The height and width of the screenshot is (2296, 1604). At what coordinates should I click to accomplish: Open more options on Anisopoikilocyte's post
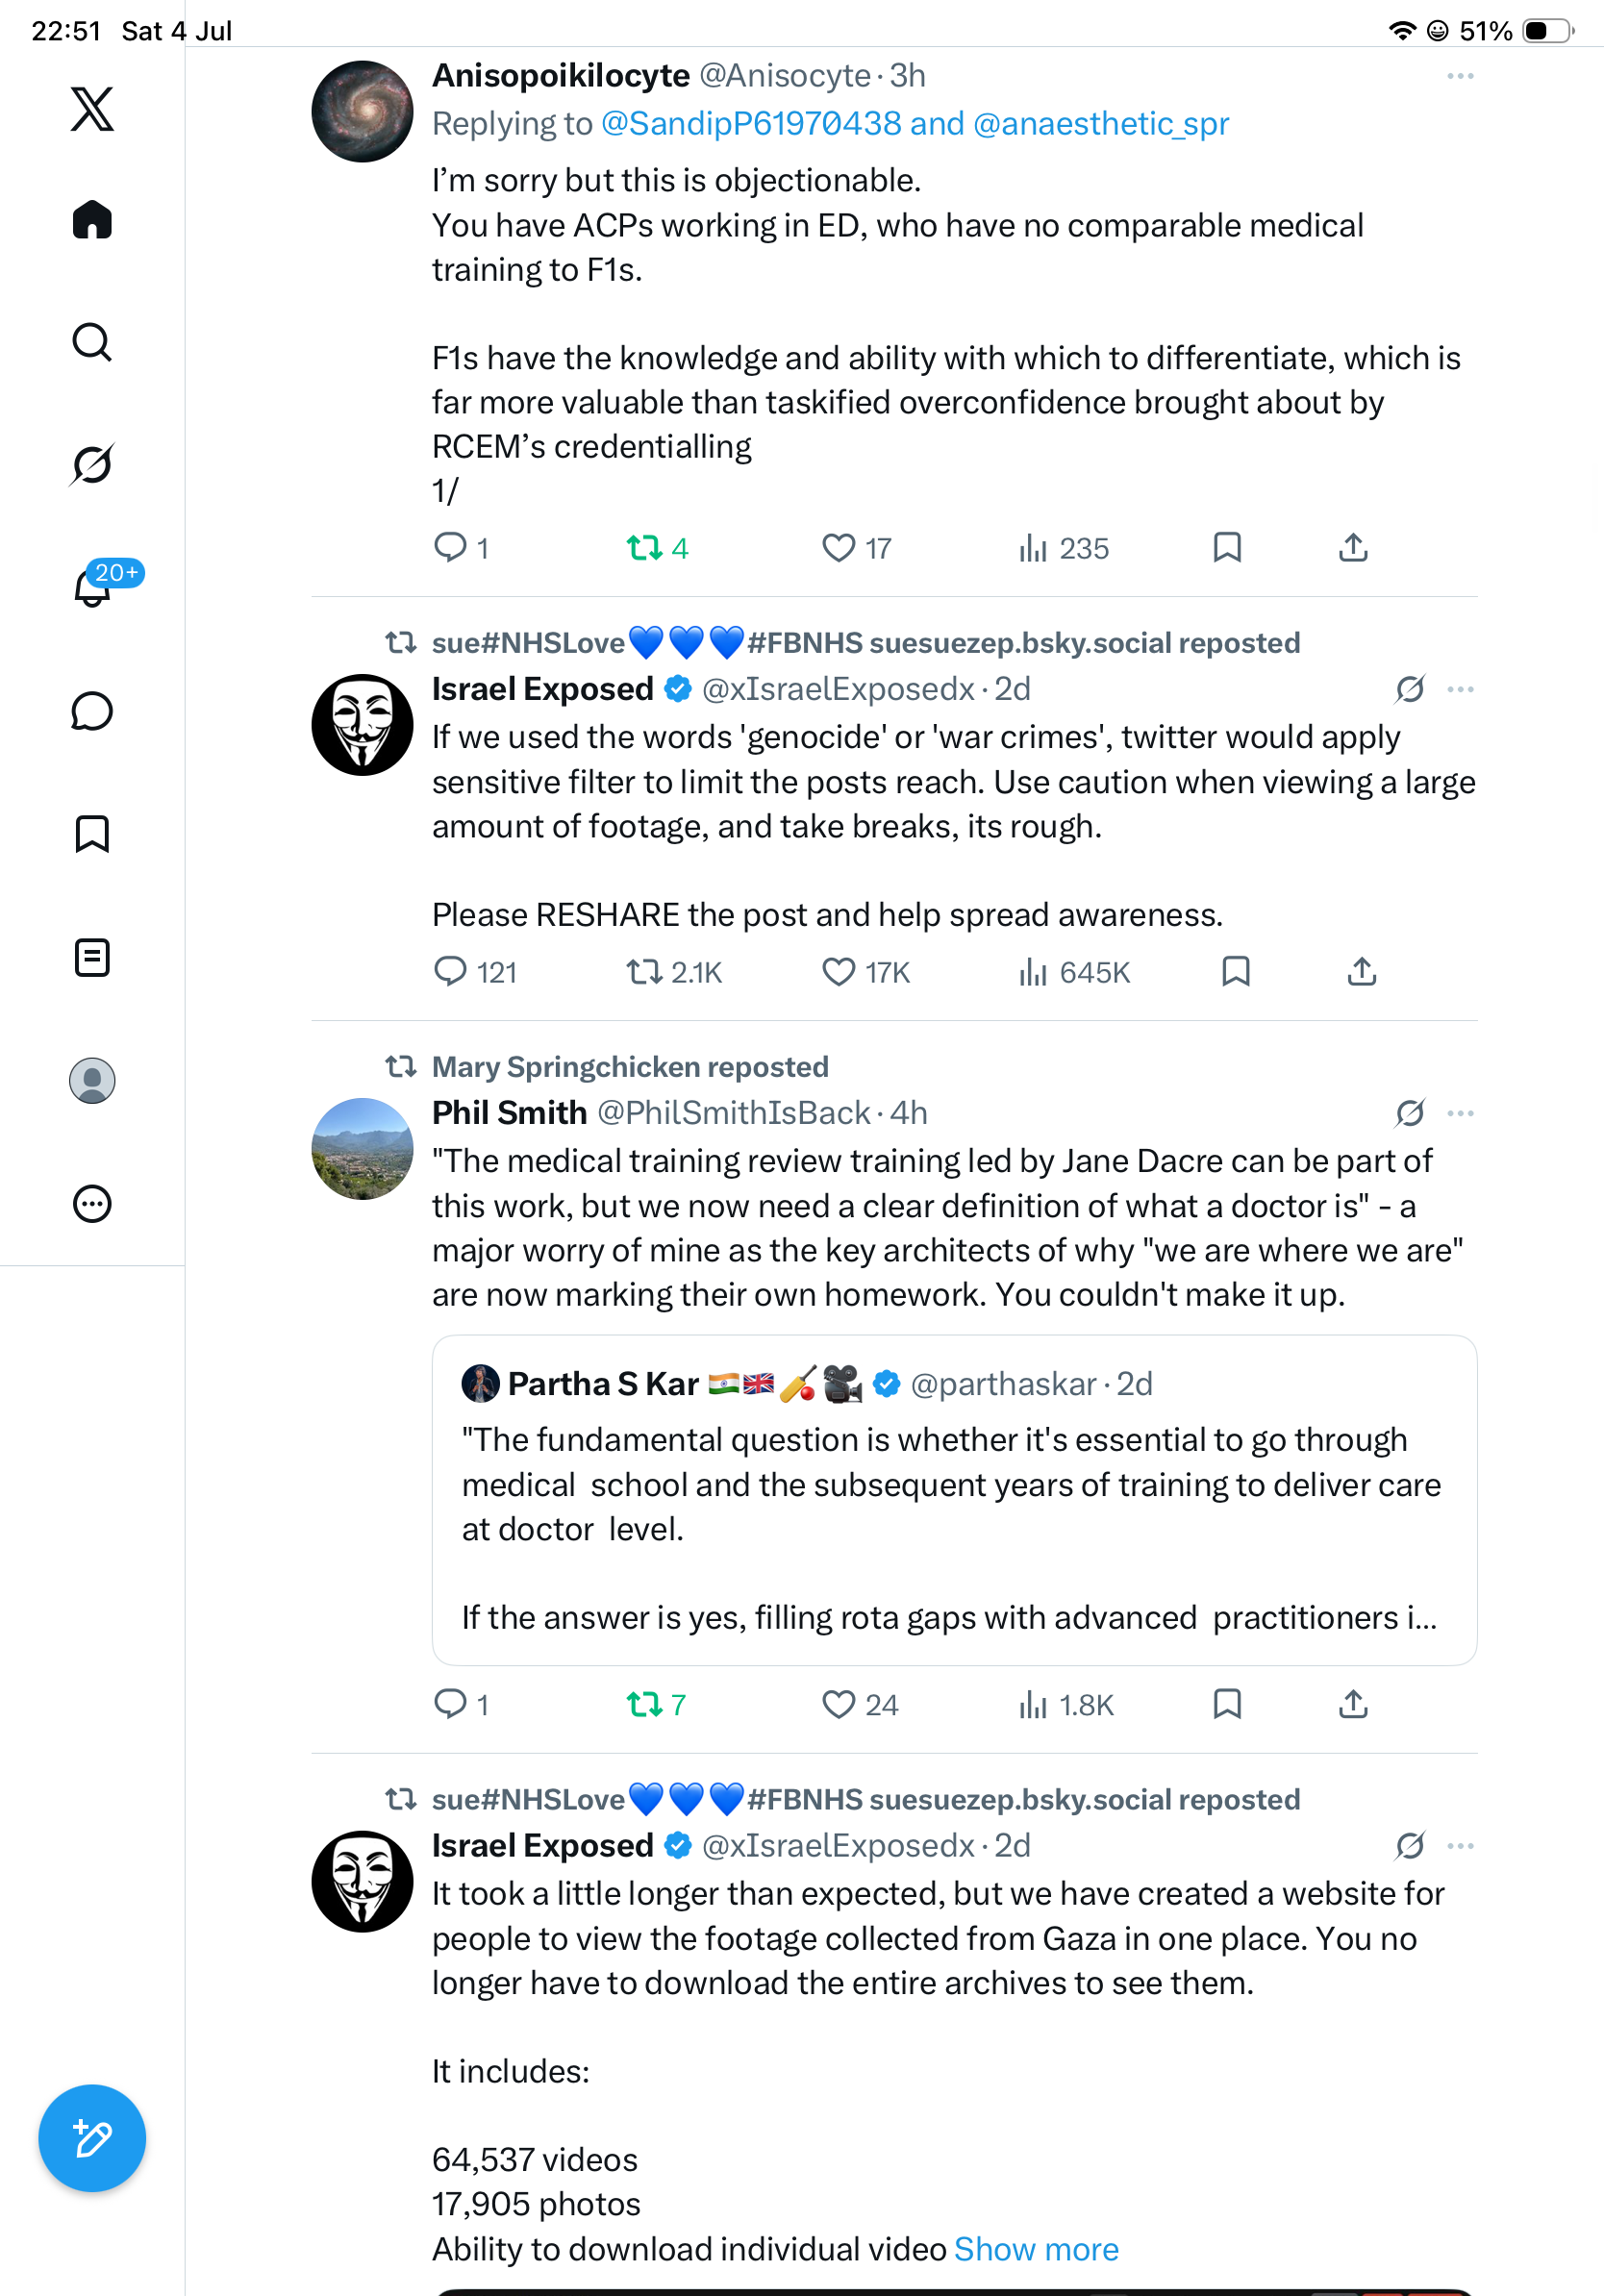(x=1460, y=76)
